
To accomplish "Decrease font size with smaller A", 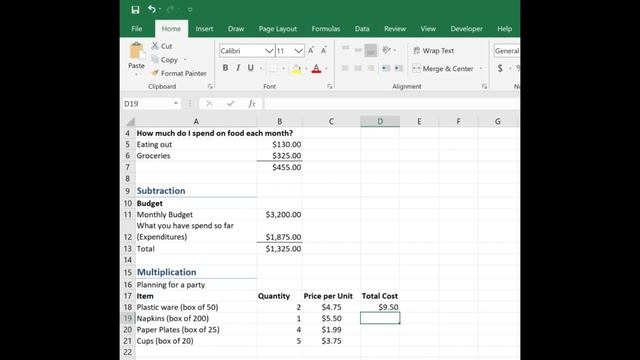I will [x=324, y=51].
